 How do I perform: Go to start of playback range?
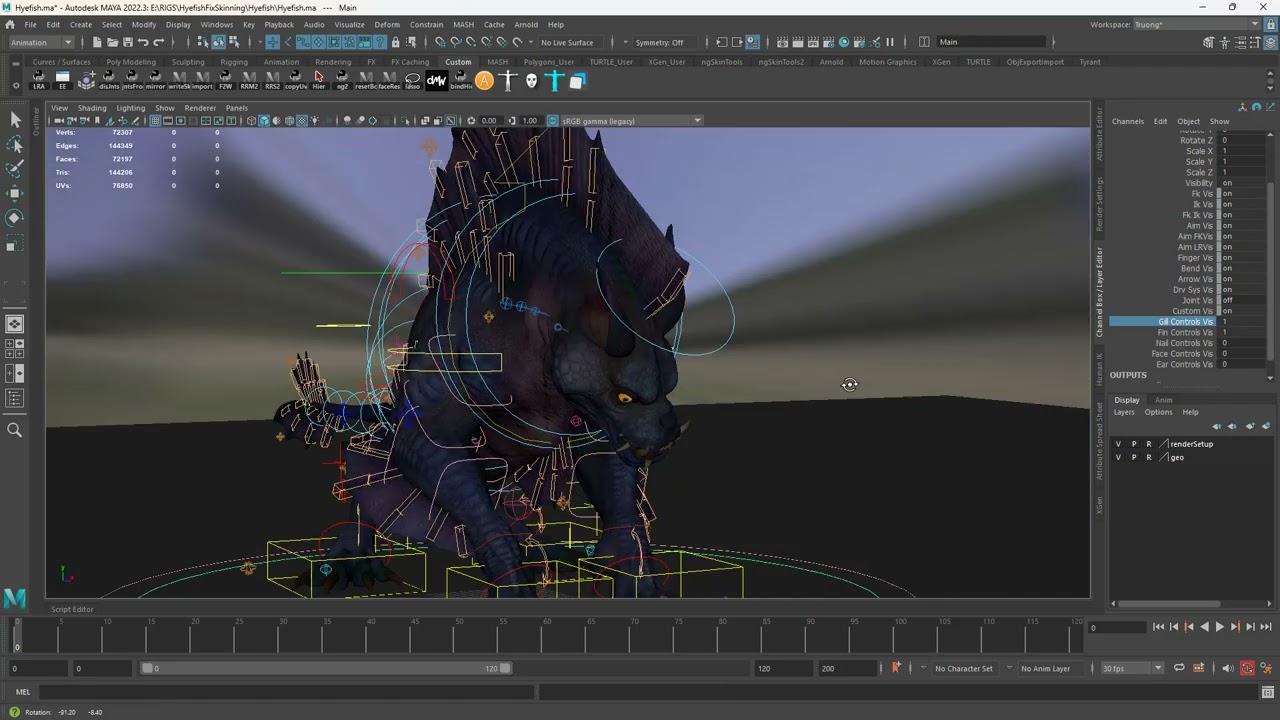point(1158,627)
